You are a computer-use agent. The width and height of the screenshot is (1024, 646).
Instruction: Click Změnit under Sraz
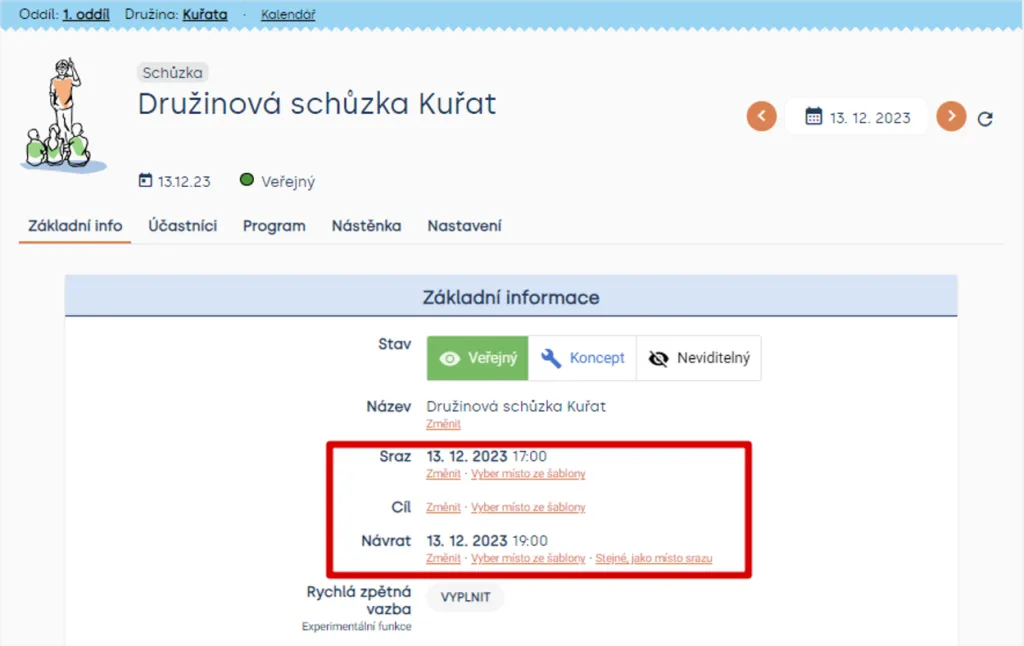point(443,474)
